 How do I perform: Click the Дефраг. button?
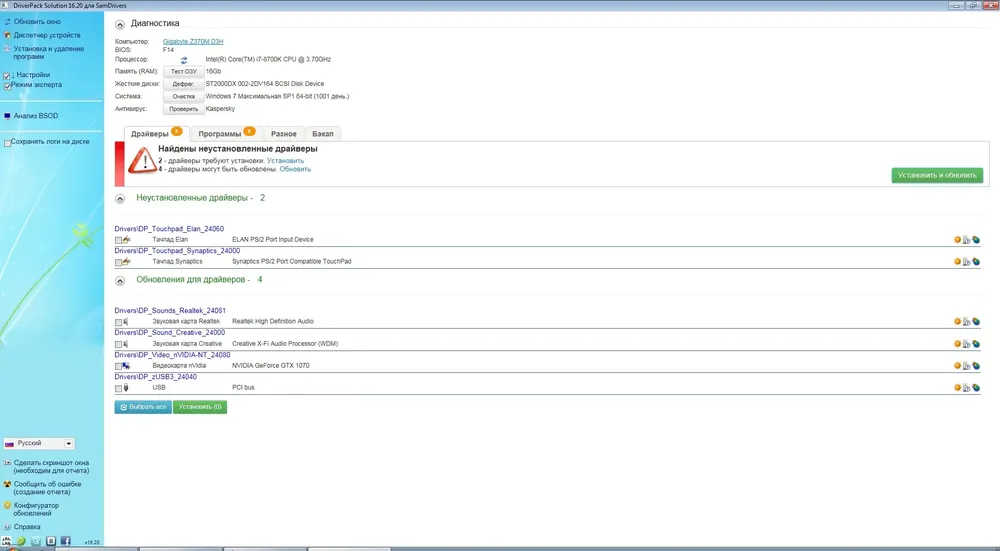click(x=184, y=84)
